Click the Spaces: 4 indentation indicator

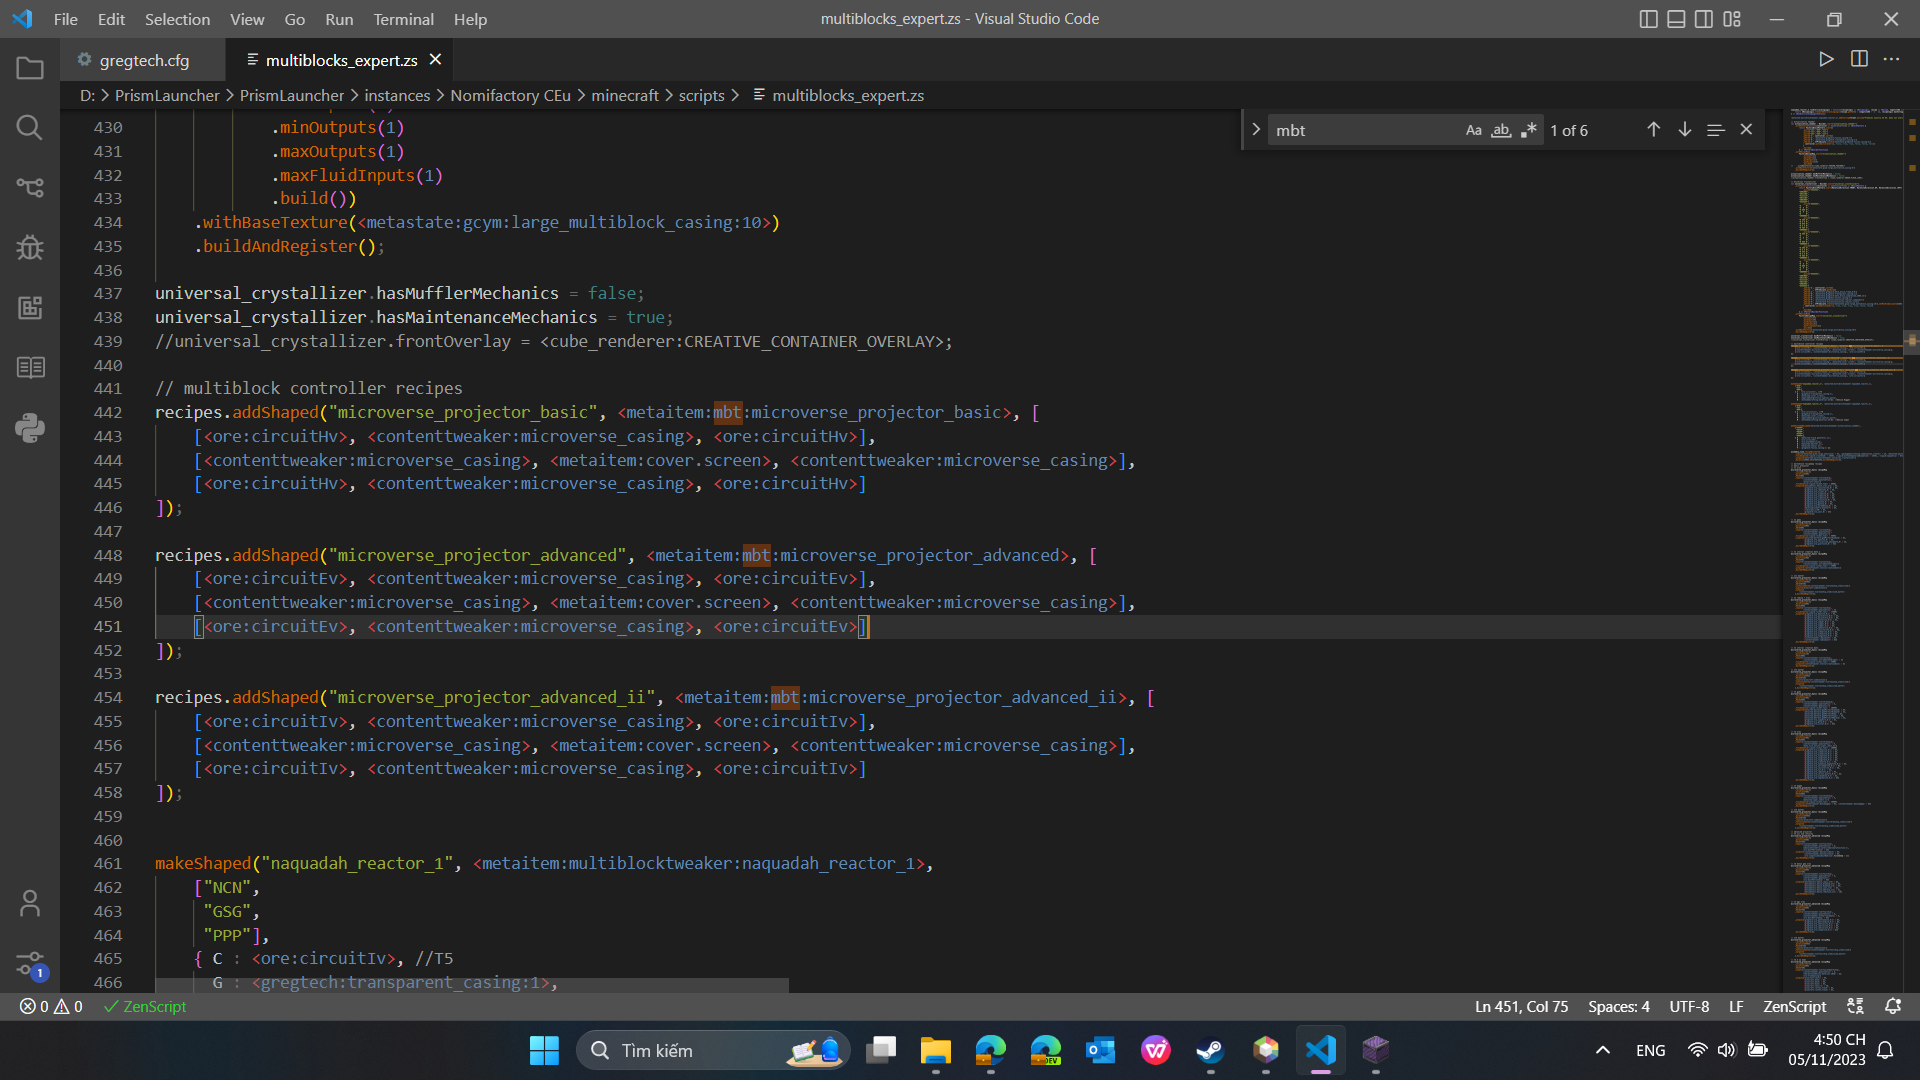coord(1618,1007)
